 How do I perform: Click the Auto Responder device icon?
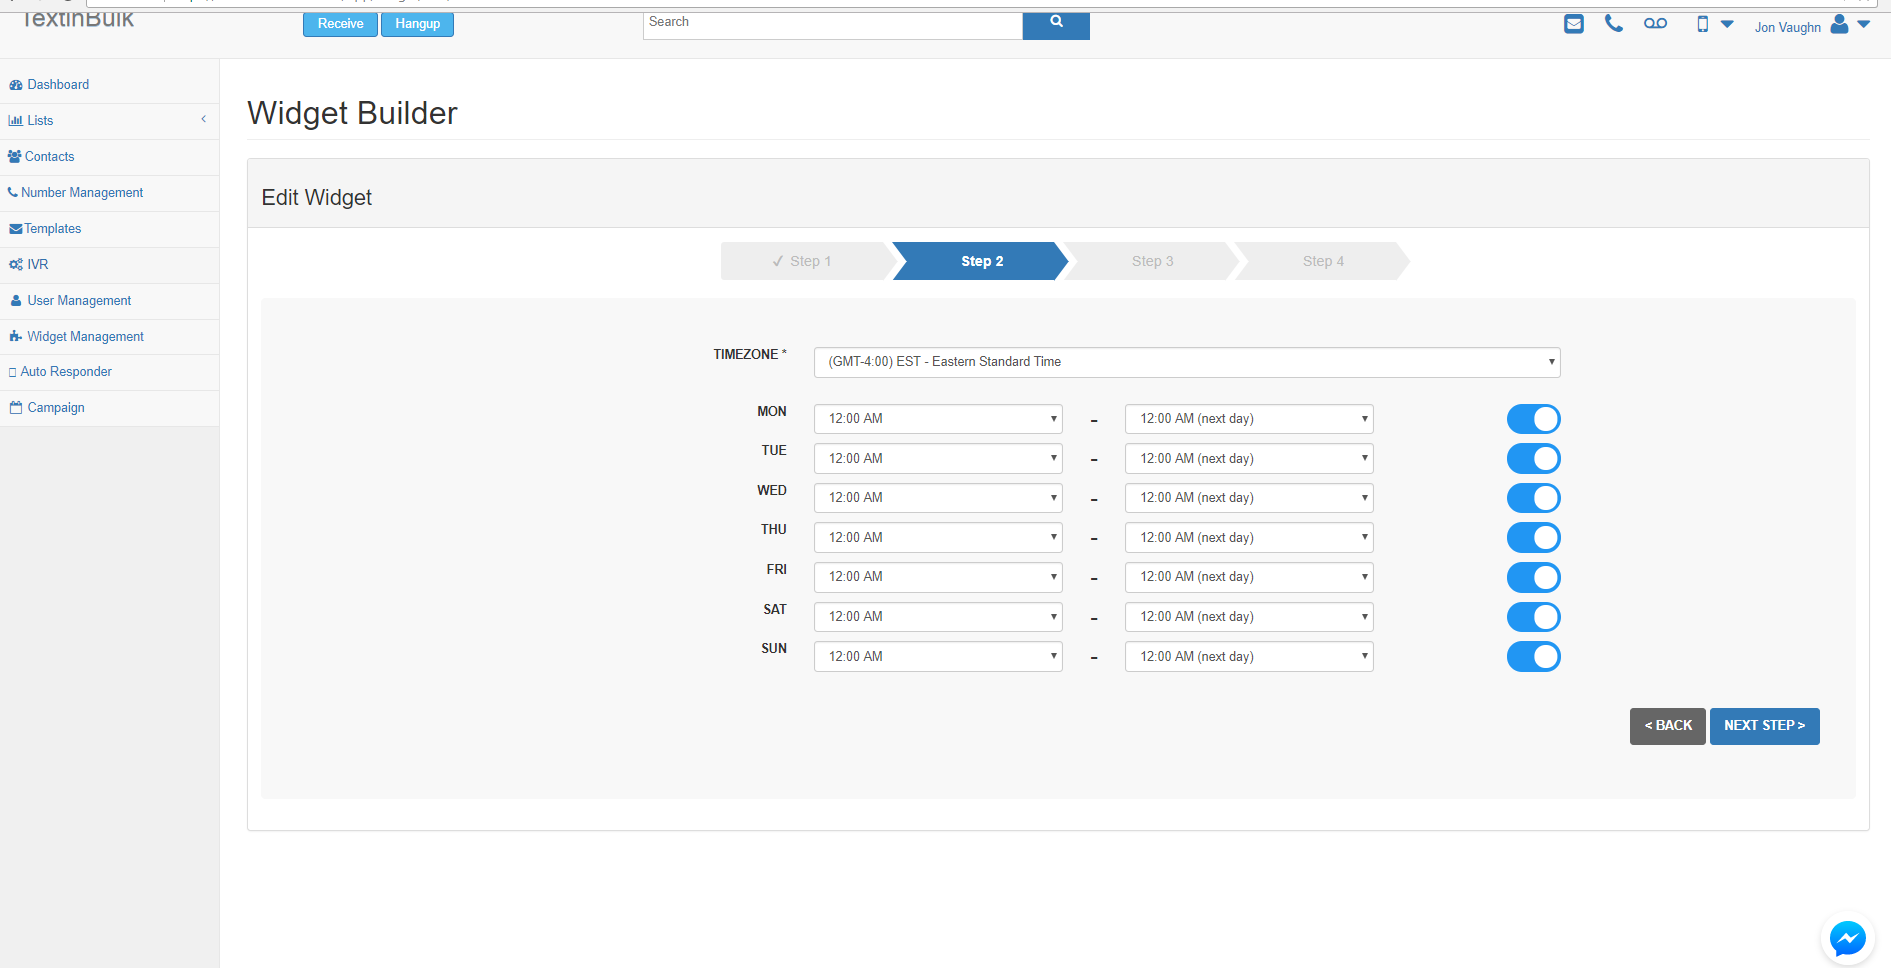(13, 372)
